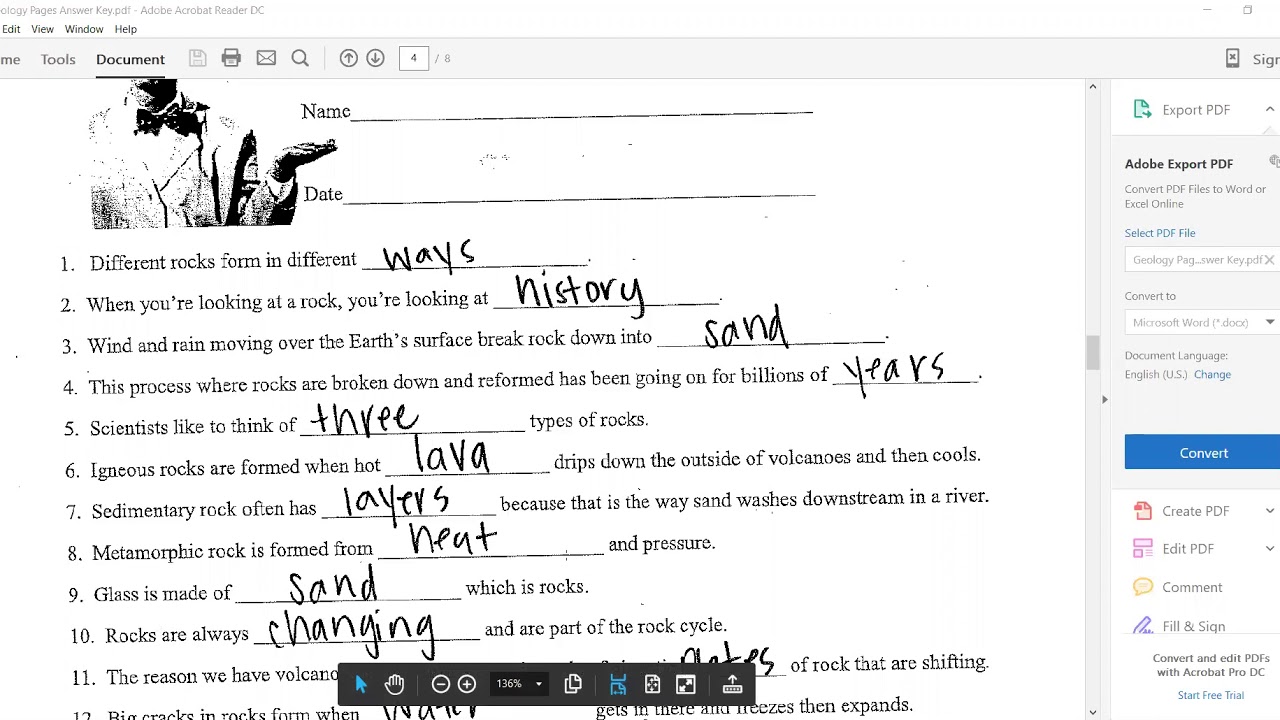Expand the Create PDF section chevron
1280x720 pixels.
click(x=1270, y=510)
